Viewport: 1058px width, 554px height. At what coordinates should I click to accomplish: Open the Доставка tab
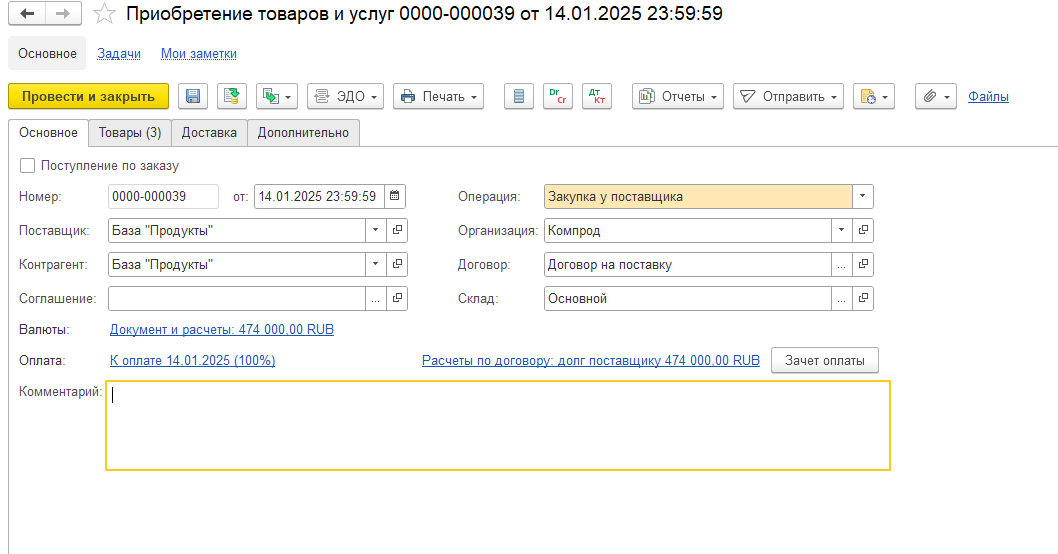[209, 132]
